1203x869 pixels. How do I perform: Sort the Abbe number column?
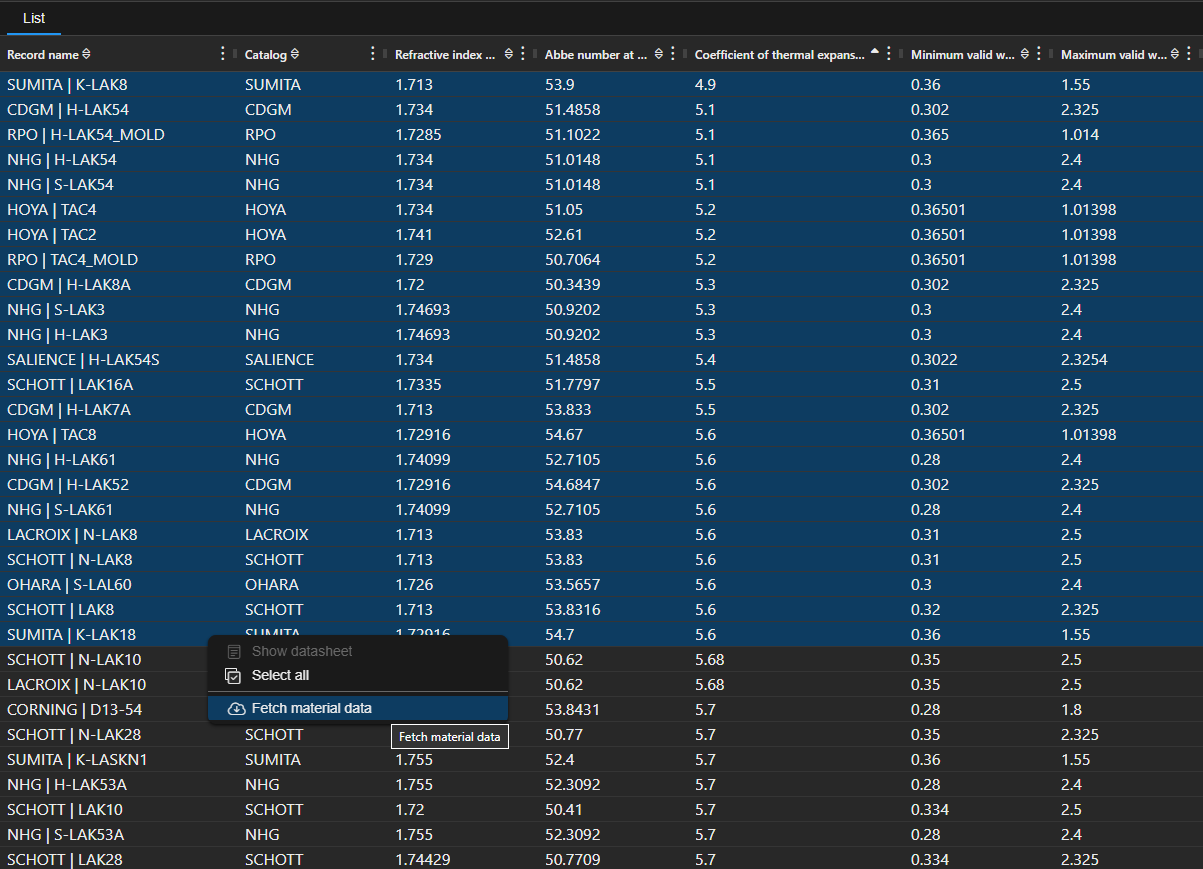(x=658, y=54)
